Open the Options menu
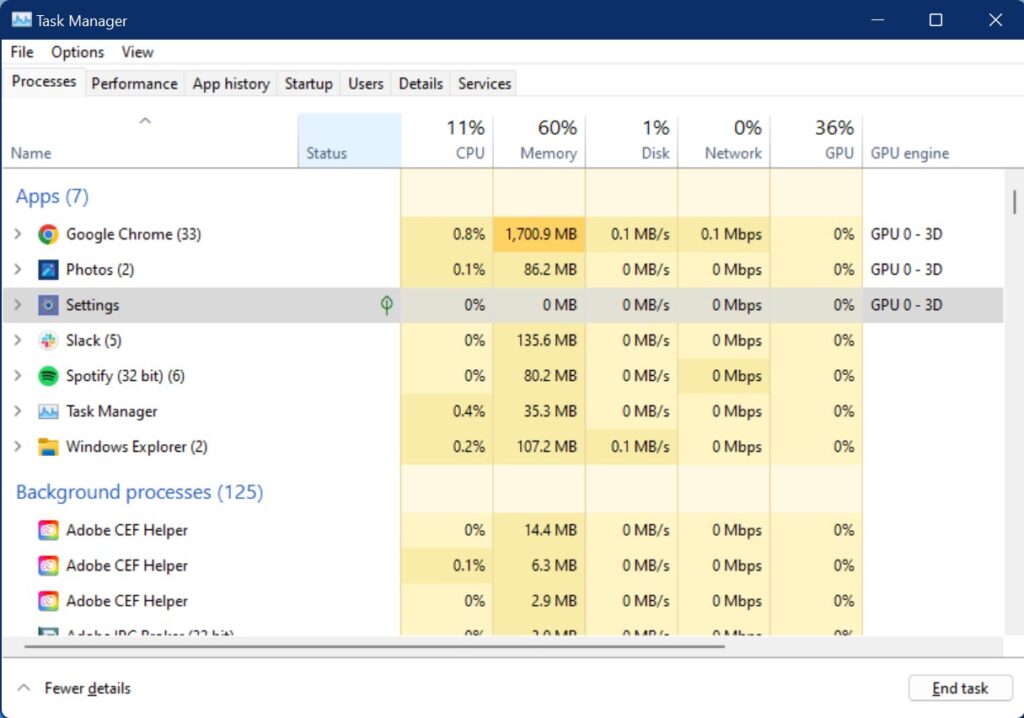The width and height of the screenshot is (1024, 718). [x=77, y=52]
